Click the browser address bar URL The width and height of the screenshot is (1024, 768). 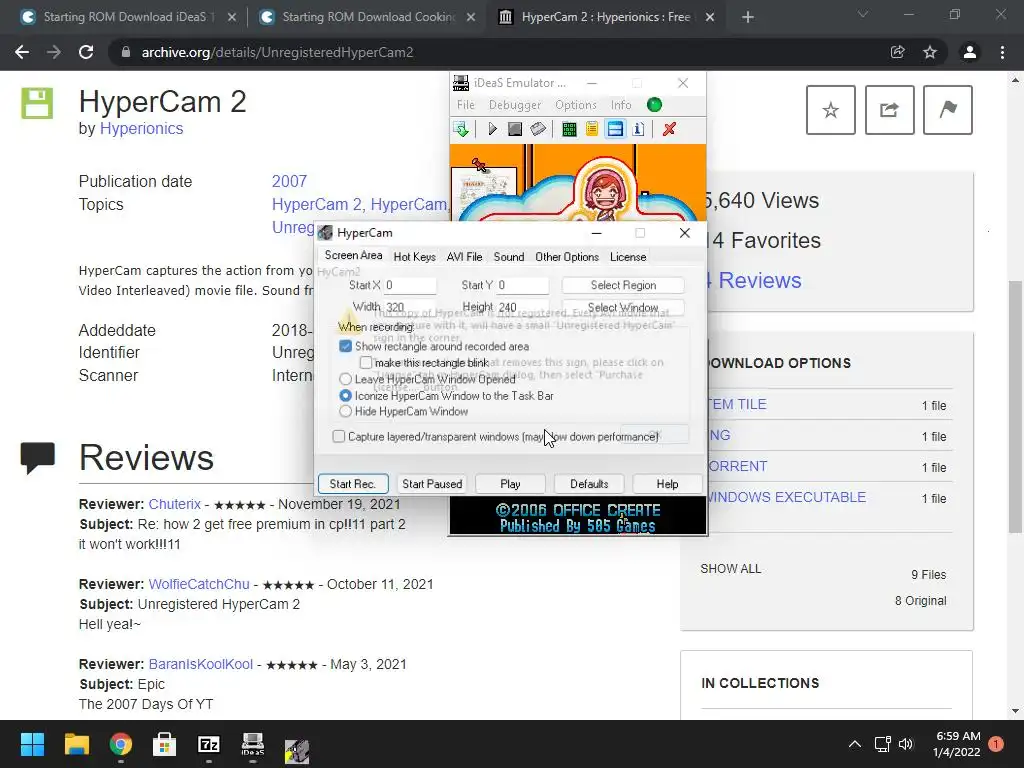278,52
